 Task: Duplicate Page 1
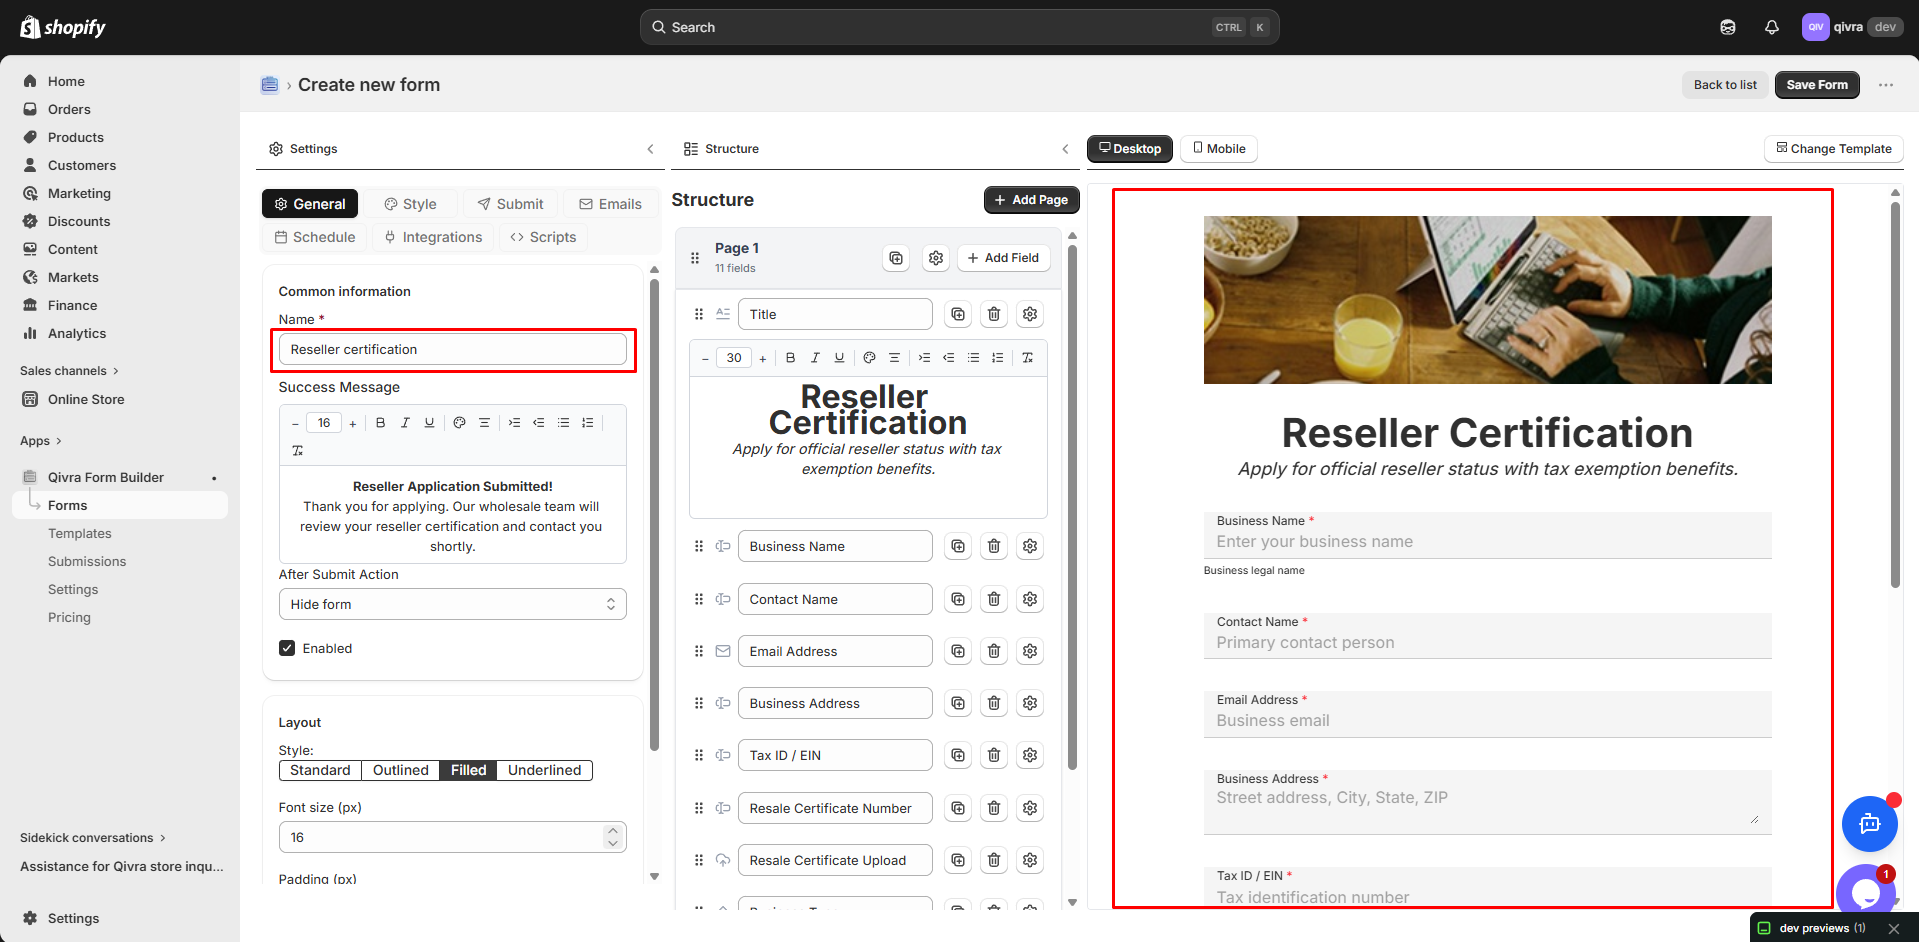click(x=896, y=258)
